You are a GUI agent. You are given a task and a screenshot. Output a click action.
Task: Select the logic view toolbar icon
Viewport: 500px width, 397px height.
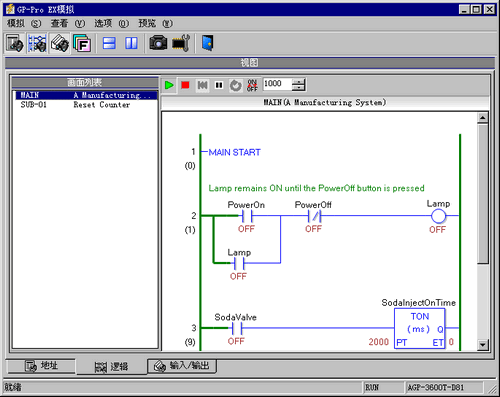pyautogui.click(x=37, y=43)
